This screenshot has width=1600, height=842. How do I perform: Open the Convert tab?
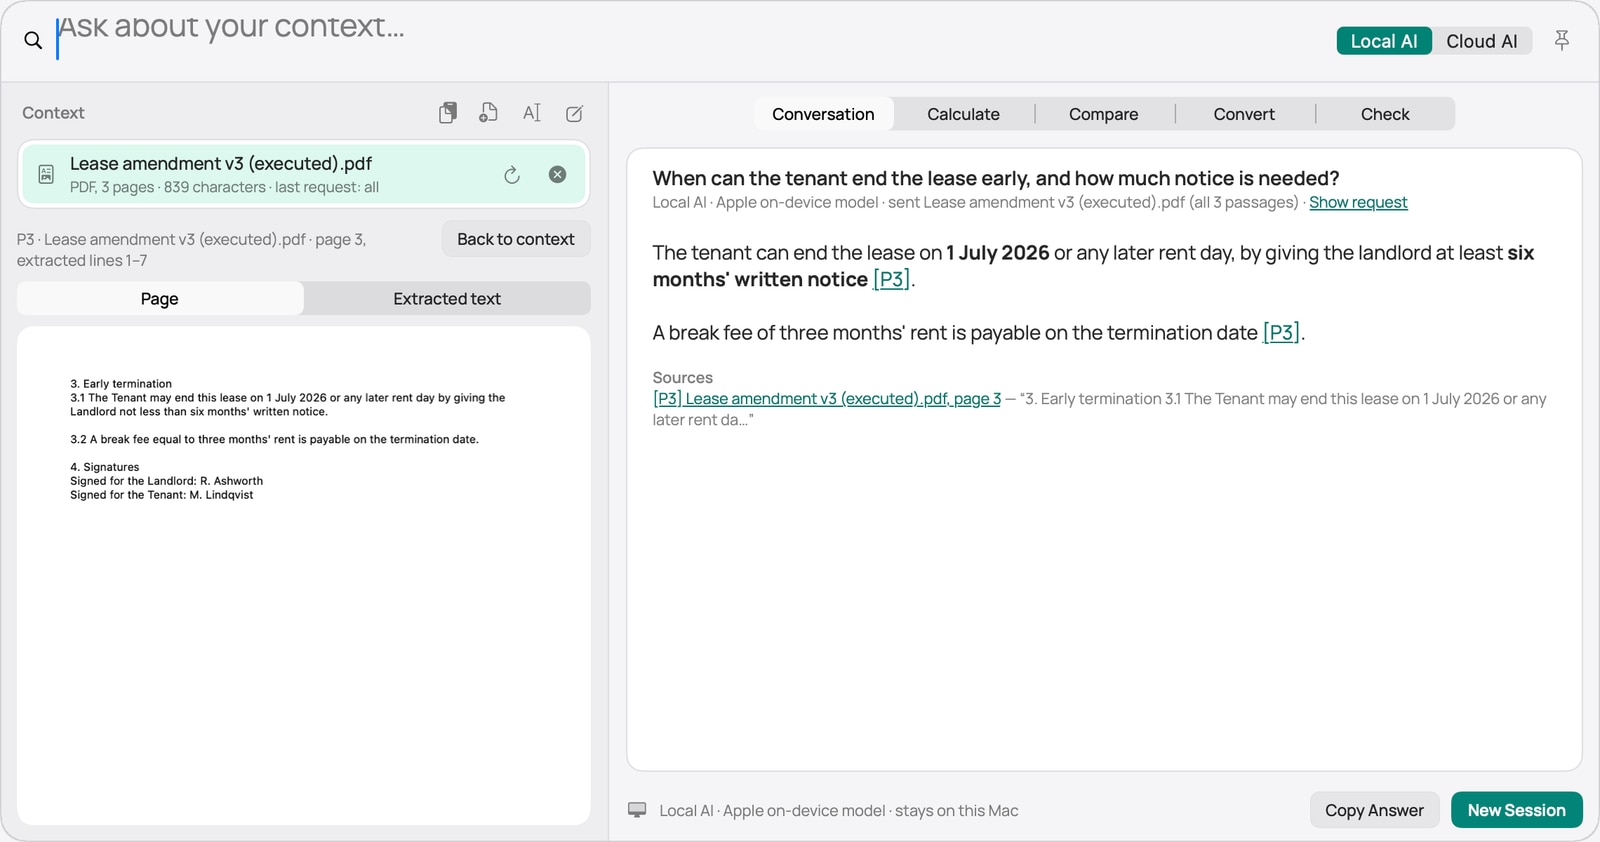(1244, 114)
